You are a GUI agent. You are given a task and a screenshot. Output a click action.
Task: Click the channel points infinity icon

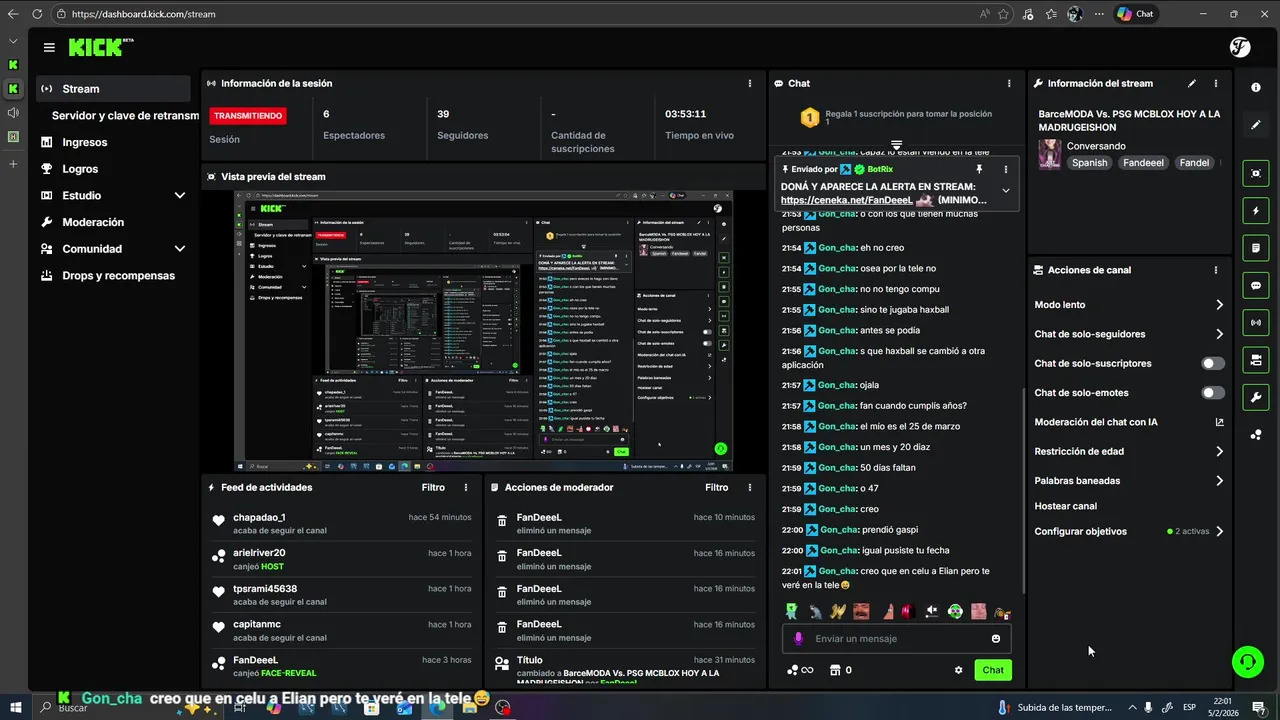[x=799, y=670]
